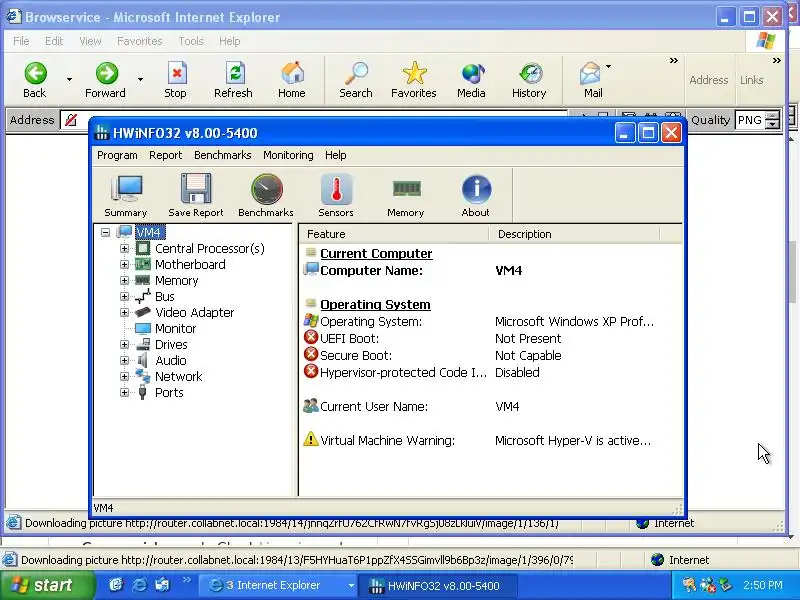Screen dimensions: 800x600
Task: Expand the hidden IE toolbar buttons chevron
Action: coord(673,61)
